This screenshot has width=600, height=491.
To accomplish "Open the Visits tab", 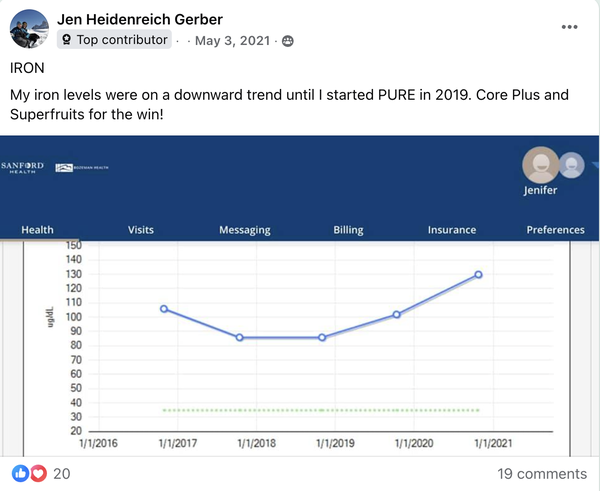I will (141, 230).
